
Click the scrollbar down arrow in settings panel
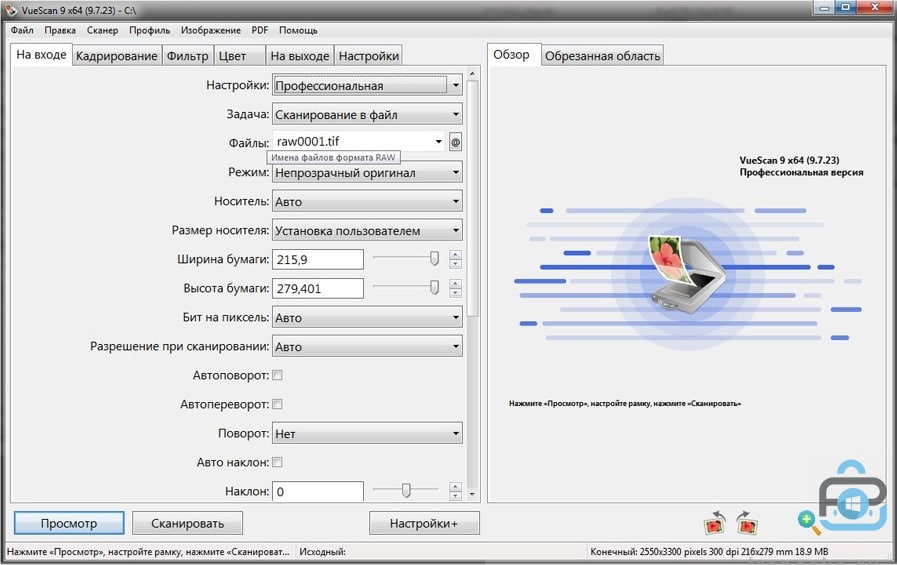[x=472, y=494]
